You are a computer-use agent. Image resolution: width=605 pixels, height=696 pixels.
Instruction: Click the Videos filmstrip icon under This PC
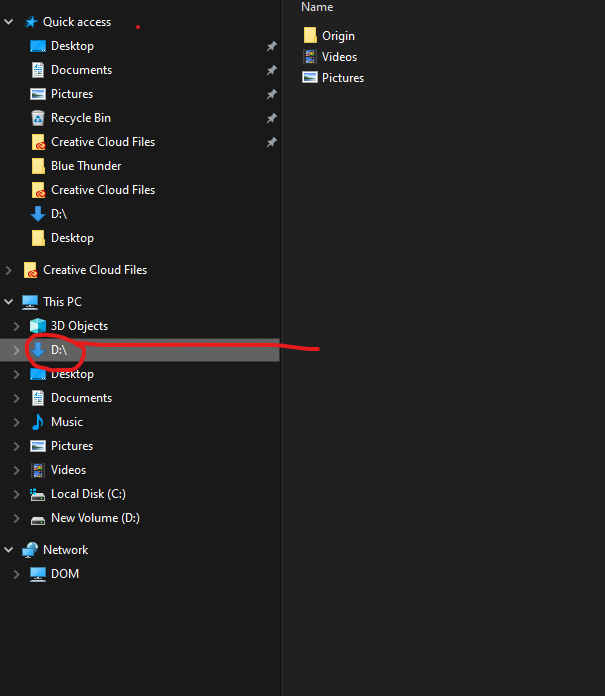click(38, 470)
